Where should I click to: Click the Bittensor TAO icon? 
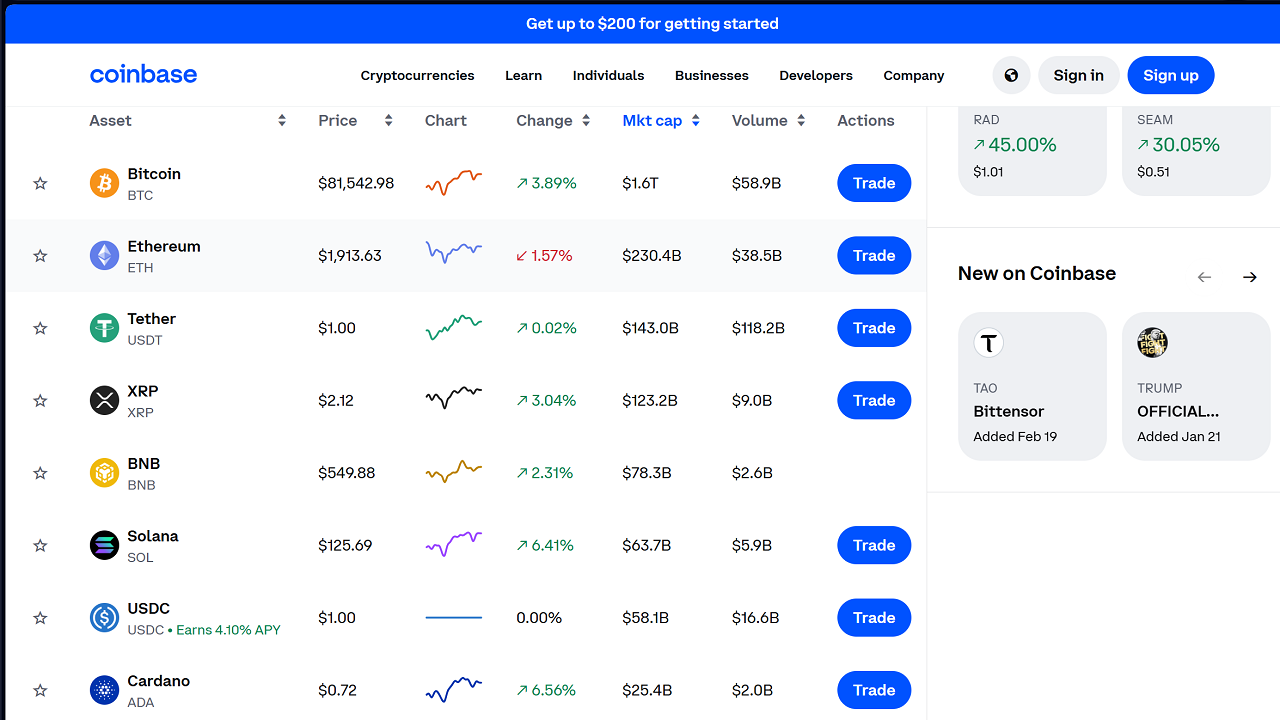[988, 343]
